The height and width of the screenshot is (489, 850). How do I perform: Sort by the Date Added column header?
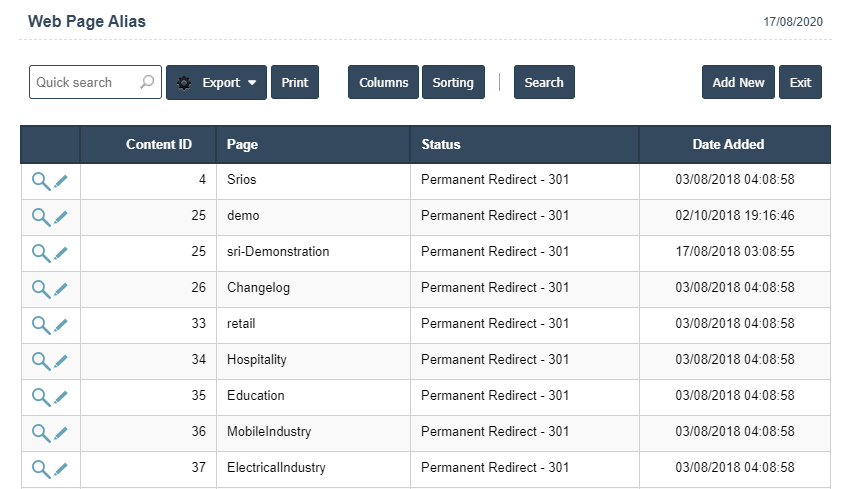728,145
